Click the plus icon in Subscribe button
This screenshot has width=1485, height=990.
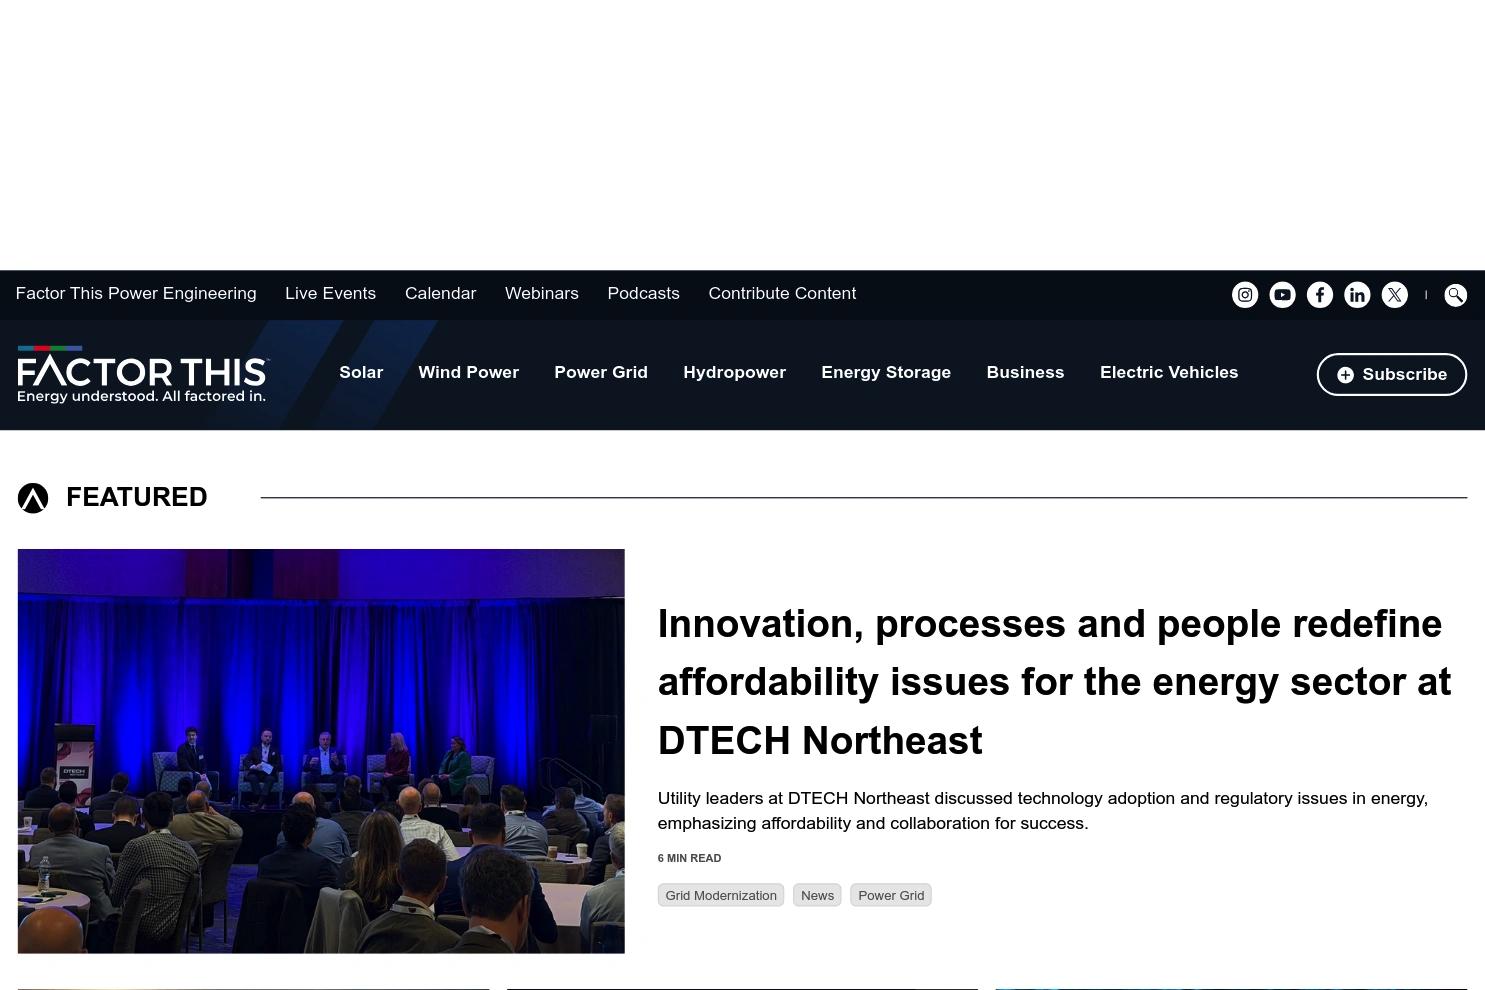click(x=1346, y=375)
